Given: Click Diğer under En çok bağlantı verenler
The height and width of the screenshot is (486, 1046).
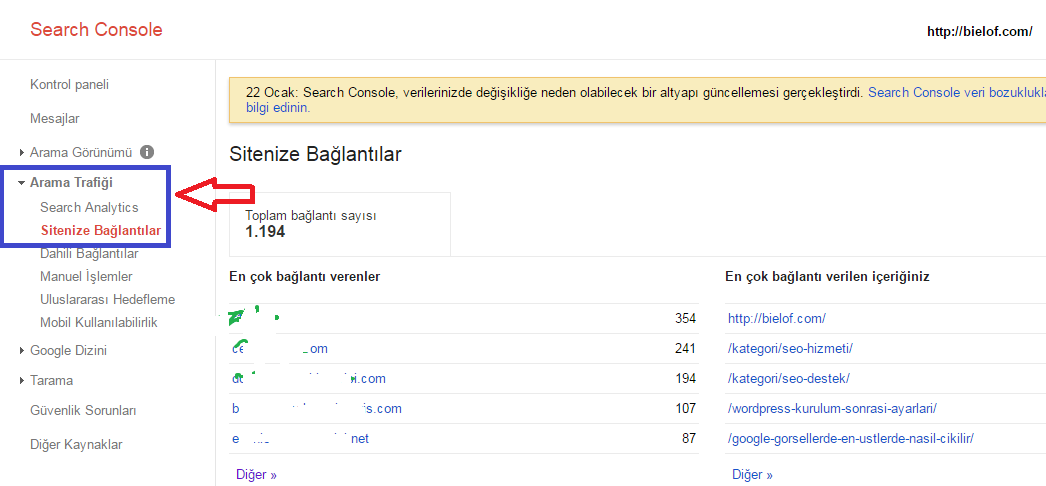Looking at the screenshot, I should point(256,475).
